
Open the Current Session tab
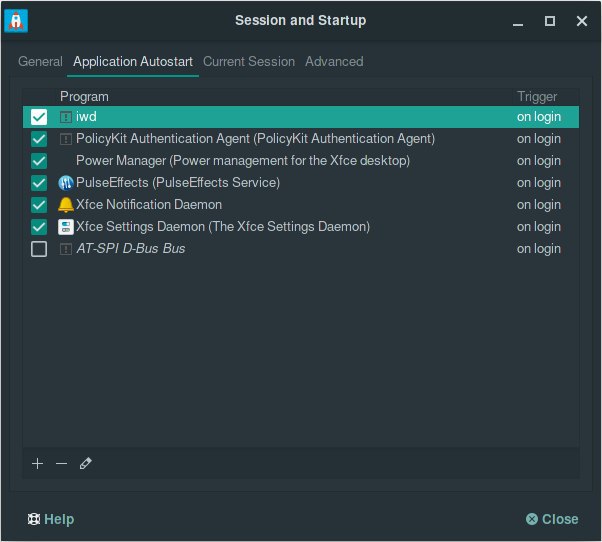(x=249, y=61)
